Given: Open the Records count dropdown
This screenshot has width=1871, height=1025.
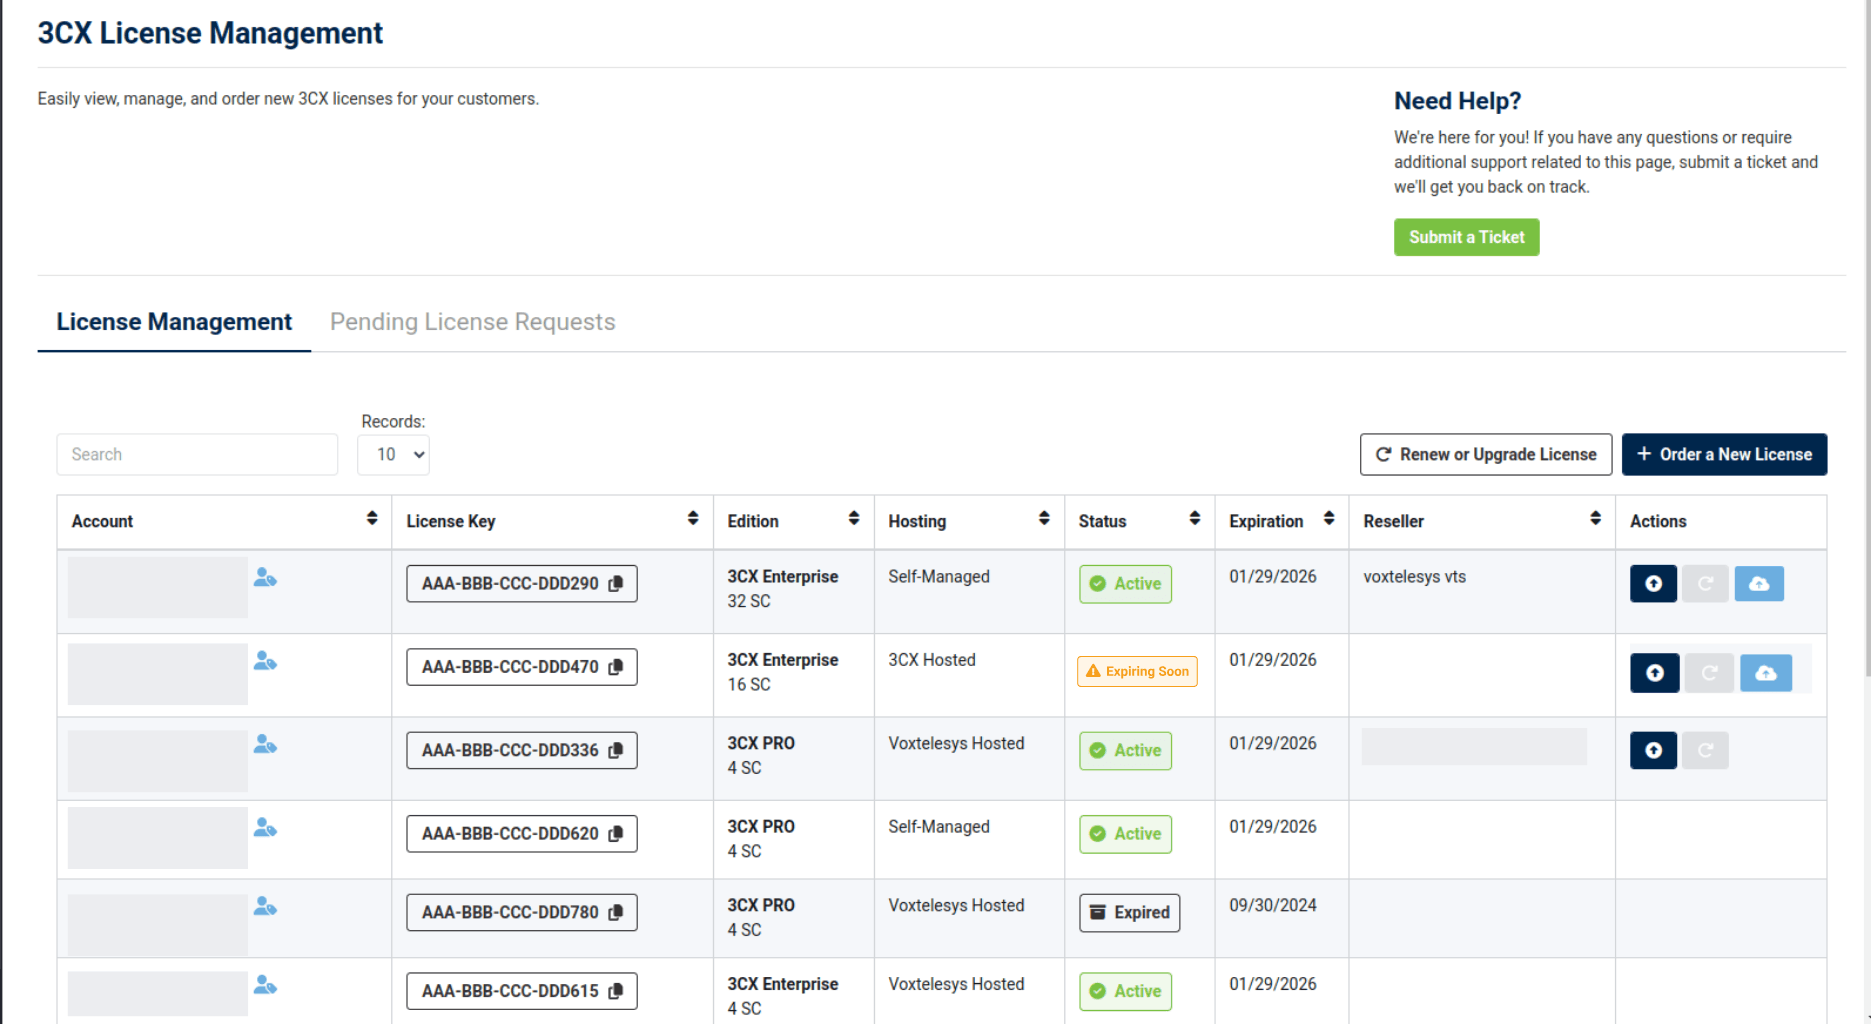Looking at the screenshot, I should (x=393, y=454).
